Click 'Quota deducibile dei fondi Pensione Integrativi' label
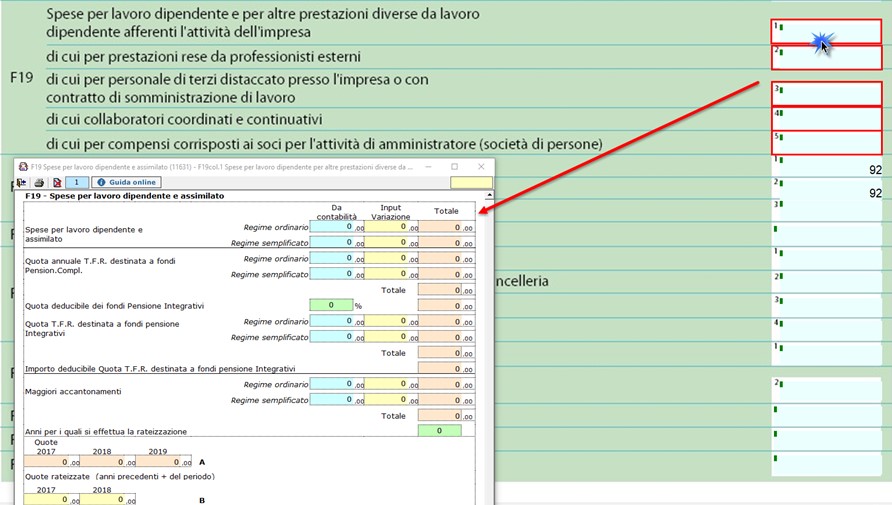892x505 pixels. point(114,306)
